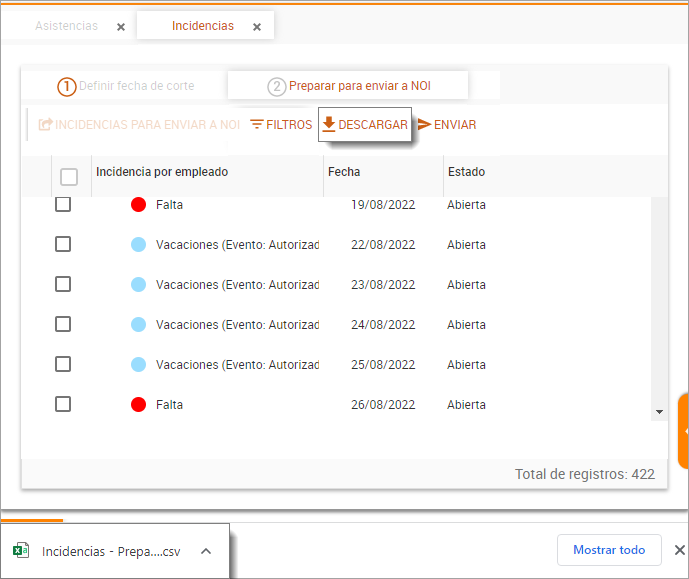This screenshot has height=579, width=689.
Task: Click the Filtros filter icon
Action: (x=257, y=125)
